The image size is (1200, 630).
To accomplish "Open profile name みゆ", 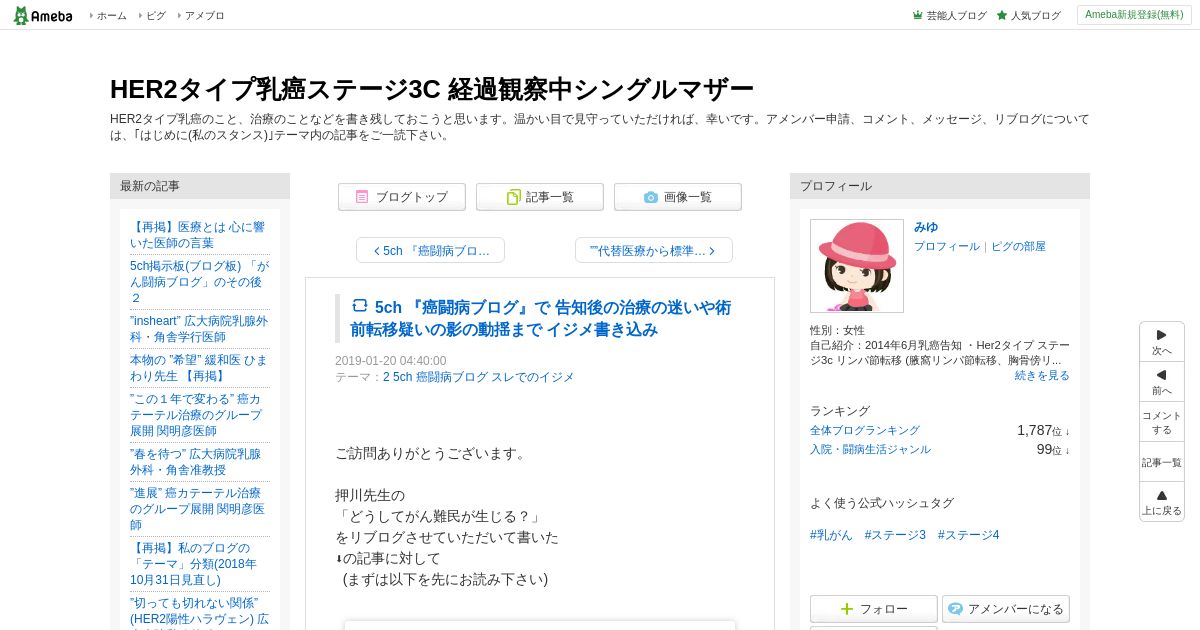I will (x=926, y=227).
